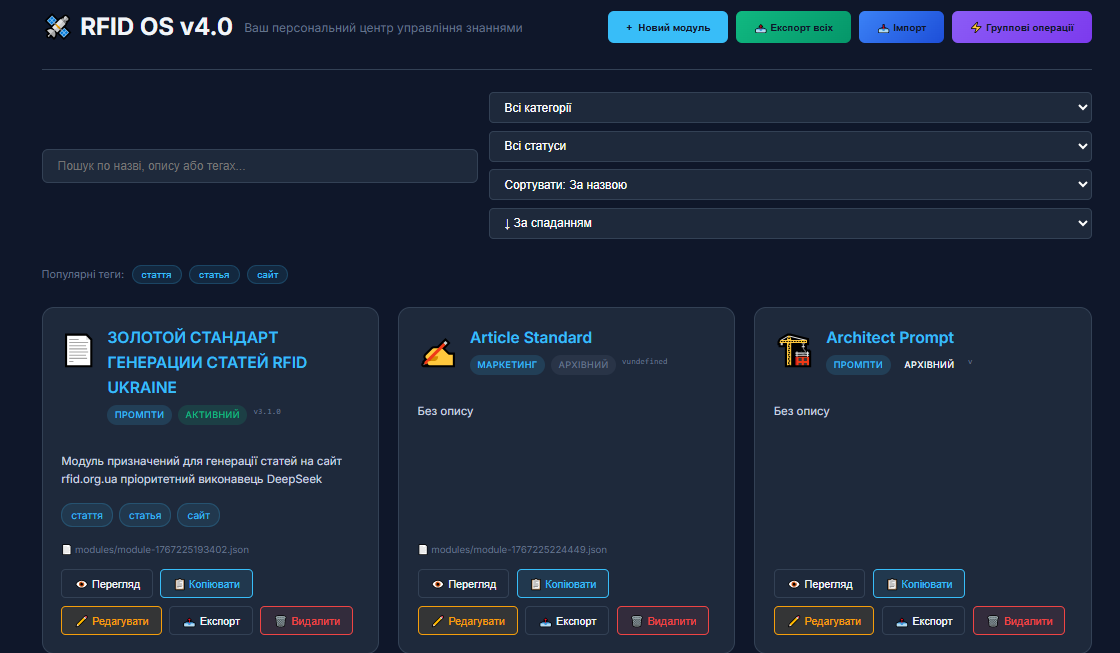This screenshot has height=653, width=1120.
Task: Click the file icon next to module-1767225193402.json
Action: (66, 549)
